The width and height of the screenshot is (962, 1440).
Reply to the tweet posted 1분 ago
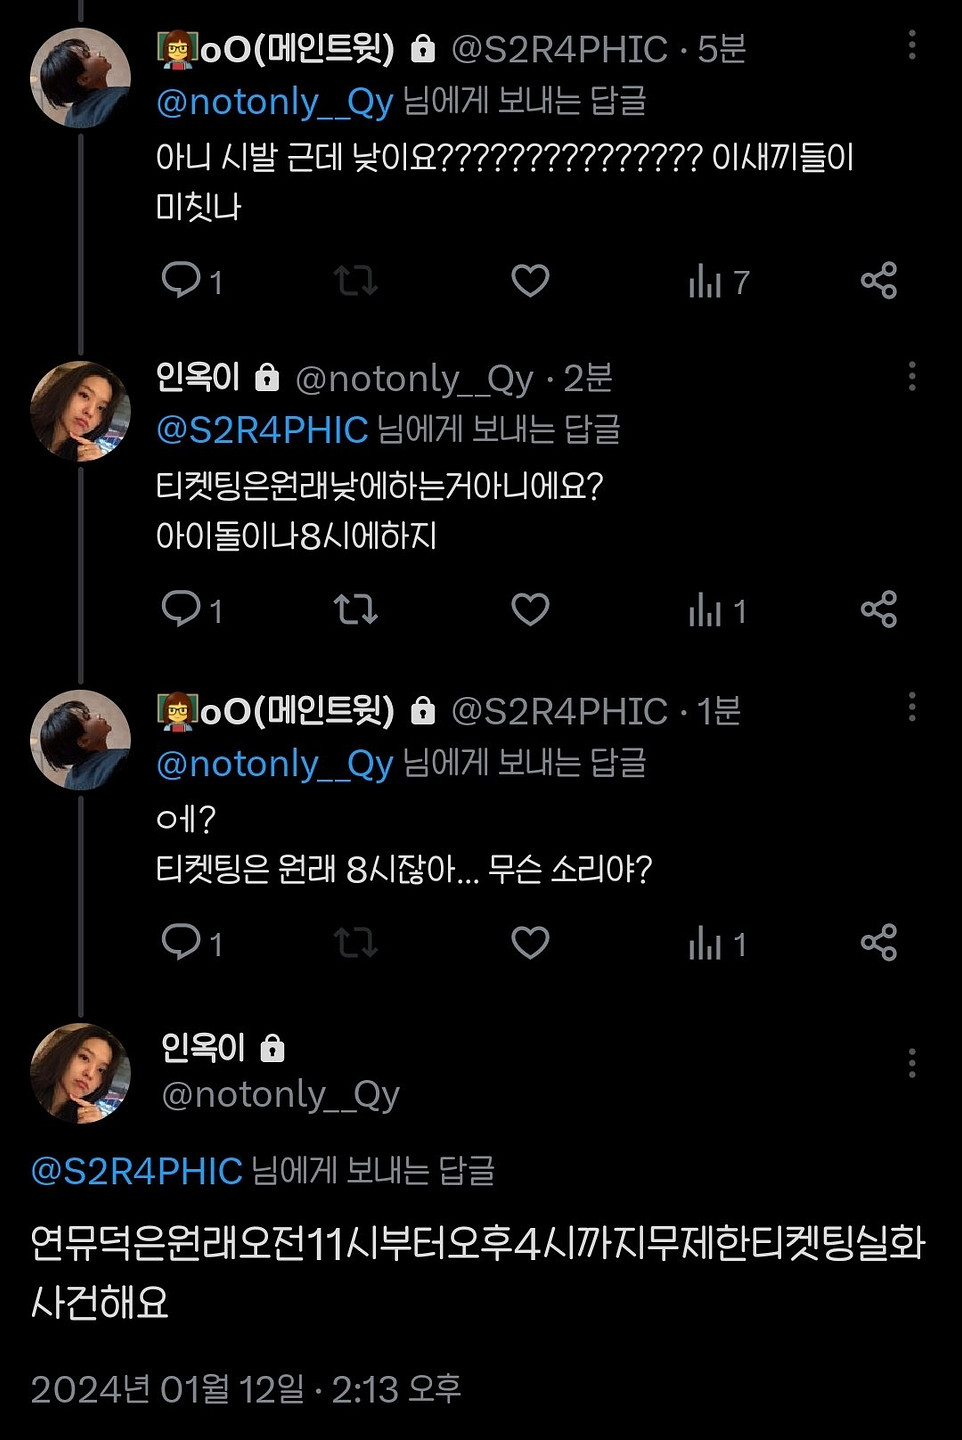pyautogui.click(x=181, y=942)
